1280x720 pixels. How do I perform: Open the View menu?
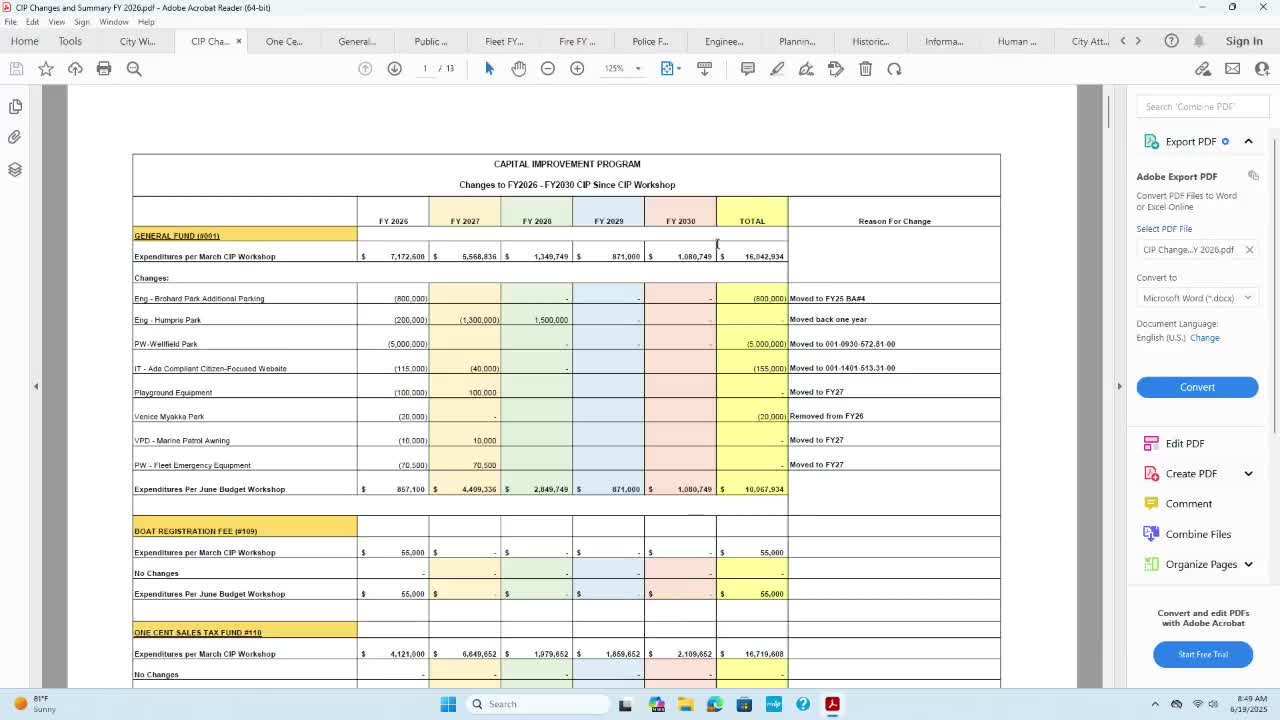[57, 22]
